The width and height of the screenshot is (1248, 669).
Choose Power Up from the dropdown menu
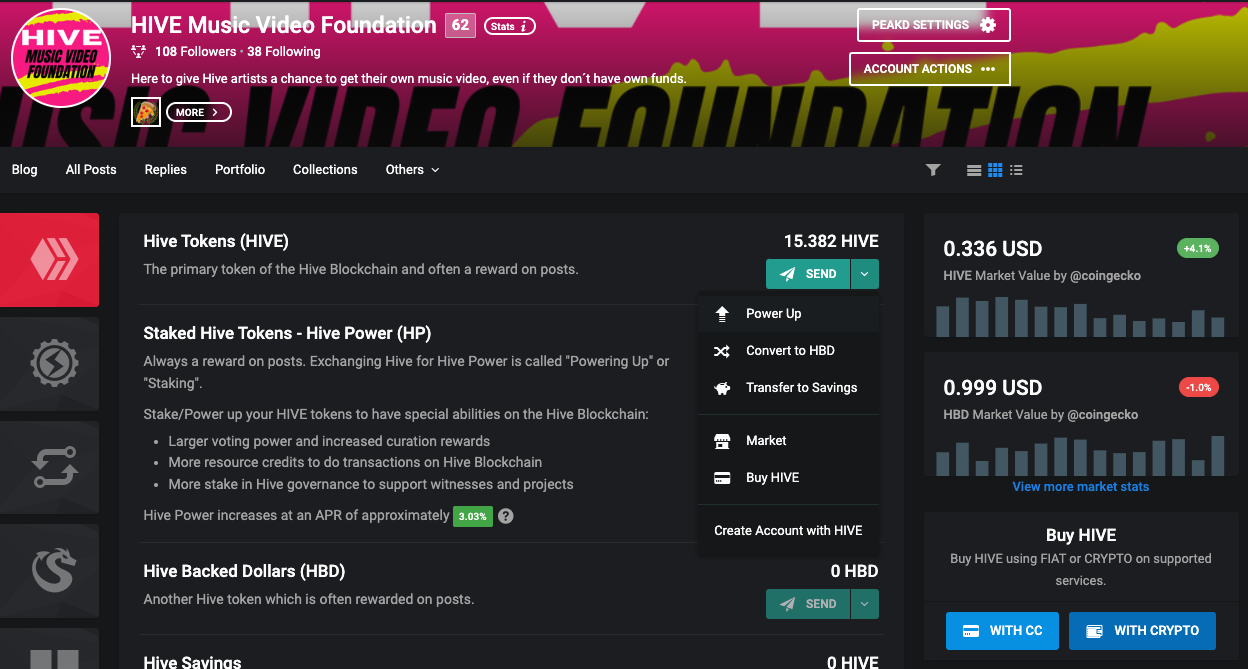(788, 313)
